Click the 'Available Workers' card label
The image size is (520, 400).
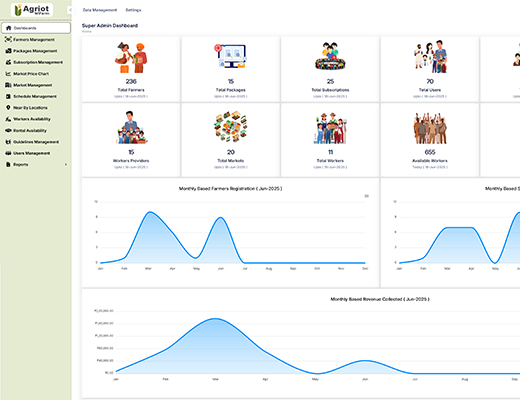tap(430, 161)
